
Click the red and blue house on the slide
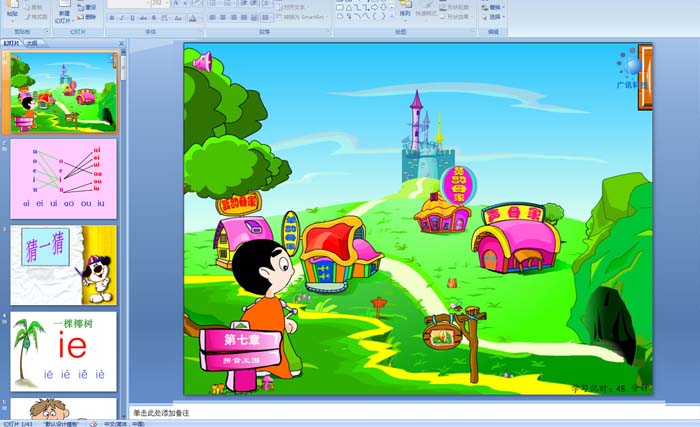[339, 254]
